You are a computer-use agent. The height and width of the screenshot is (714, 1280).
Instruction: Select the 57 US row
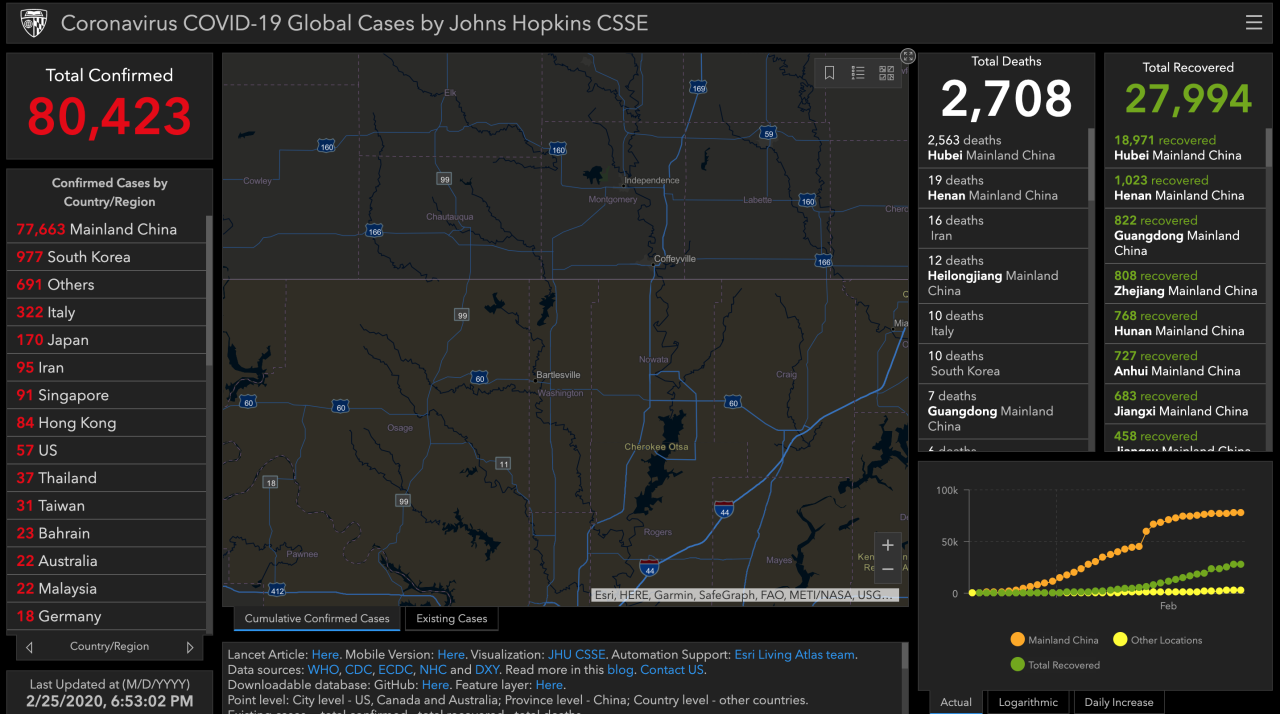pyautogui.click(x=106, y=451)
